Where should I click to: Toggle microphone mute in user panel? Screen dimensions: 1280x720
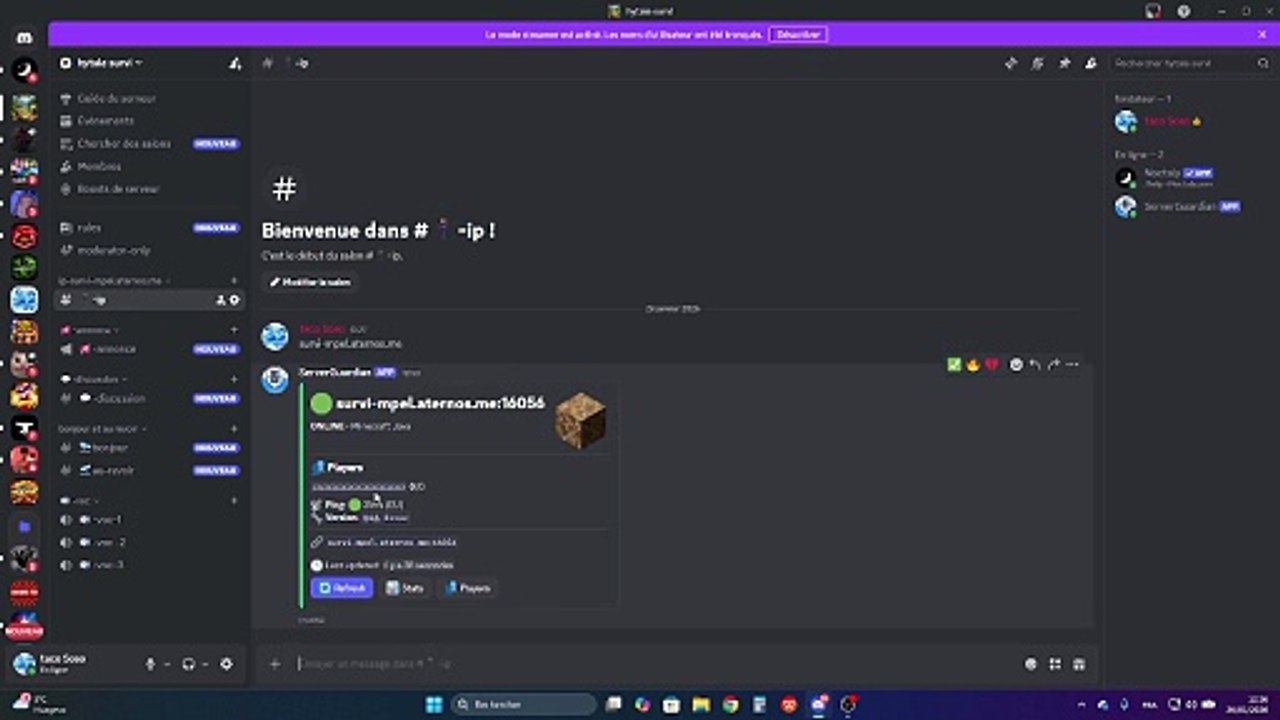click(151, 664)
